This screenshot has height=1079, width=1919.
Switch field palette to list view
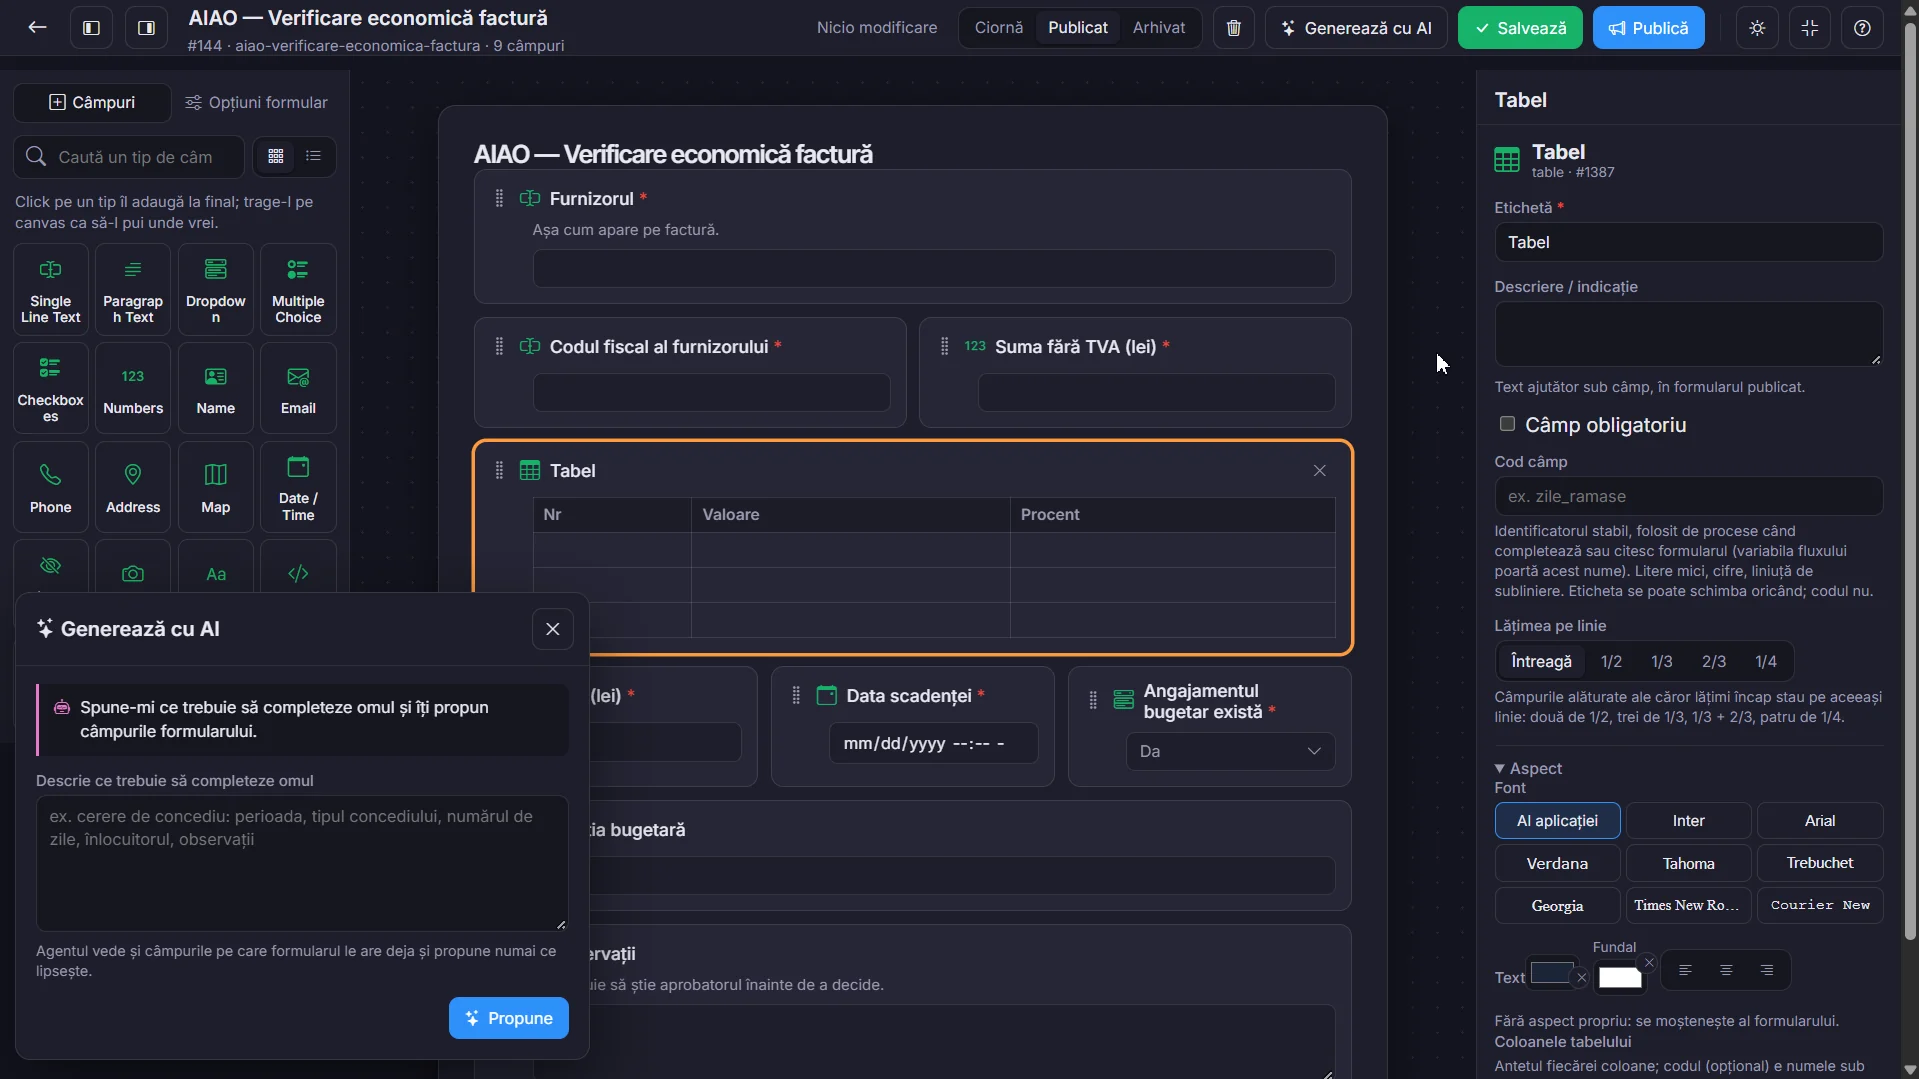click(x=313, y=156)
